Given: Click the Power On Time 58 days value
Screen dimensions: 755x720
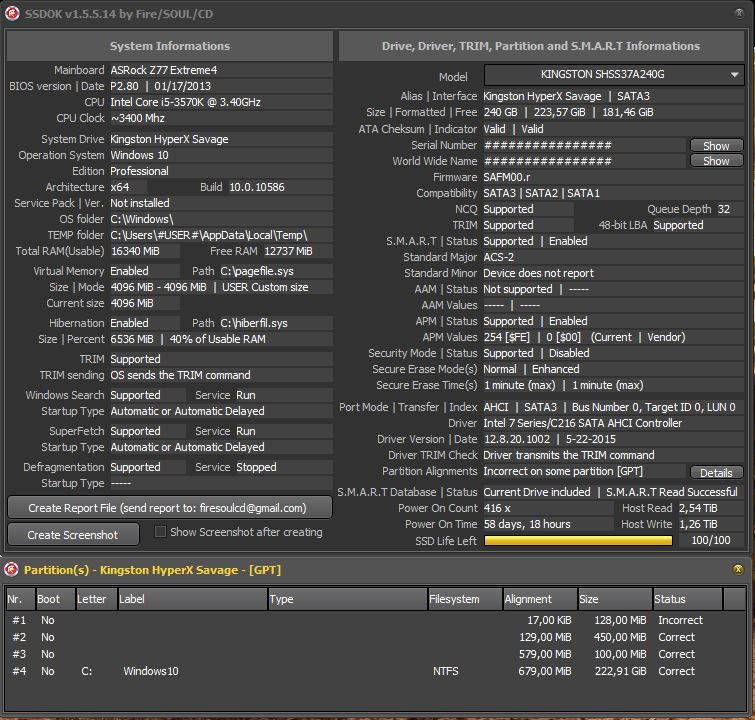Looking at the screenshot, I should [527, 524].
